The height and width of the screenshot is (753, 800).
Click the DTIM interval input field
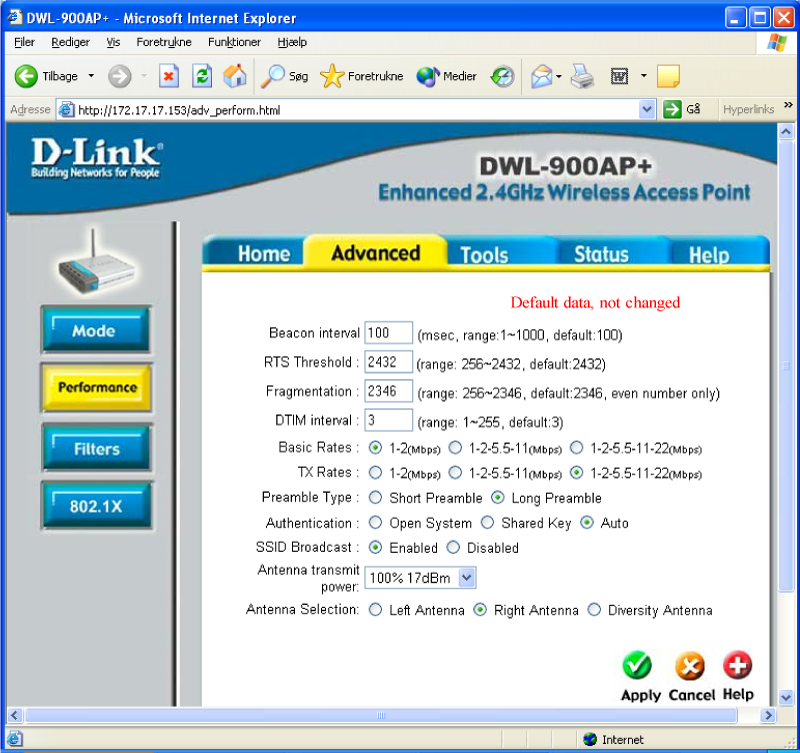pyautogui.click(x=388, y=420)
